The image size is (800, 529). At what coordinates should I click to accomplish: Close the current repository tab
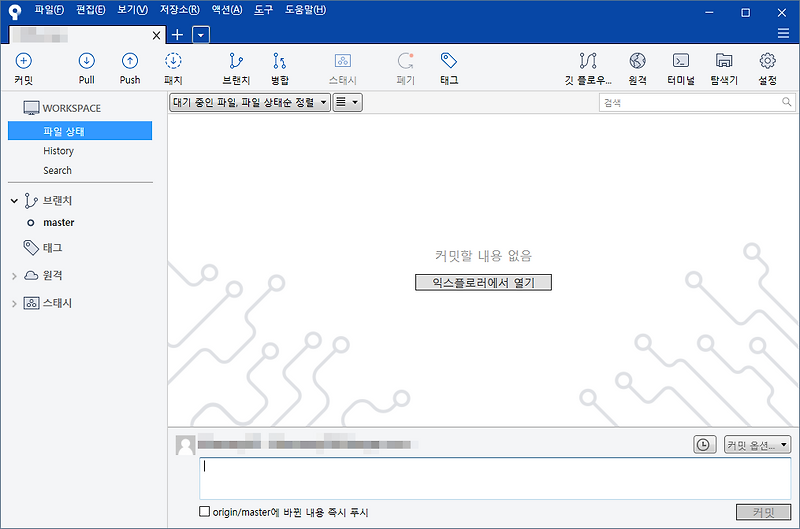click(156, 35)
